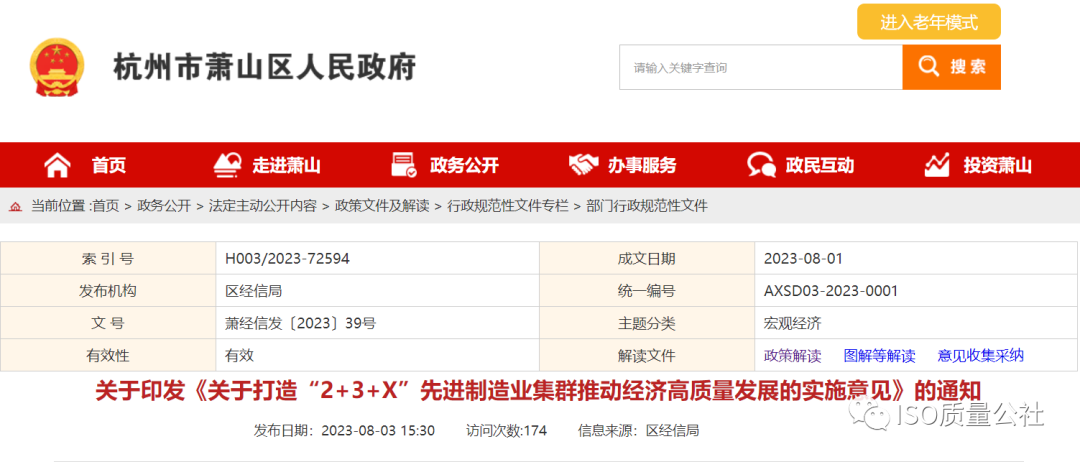This screenshot has width=1080, height=462.
Task: Click 法定主动公开内容 breadcrumb link
Action: click(262, 205)
